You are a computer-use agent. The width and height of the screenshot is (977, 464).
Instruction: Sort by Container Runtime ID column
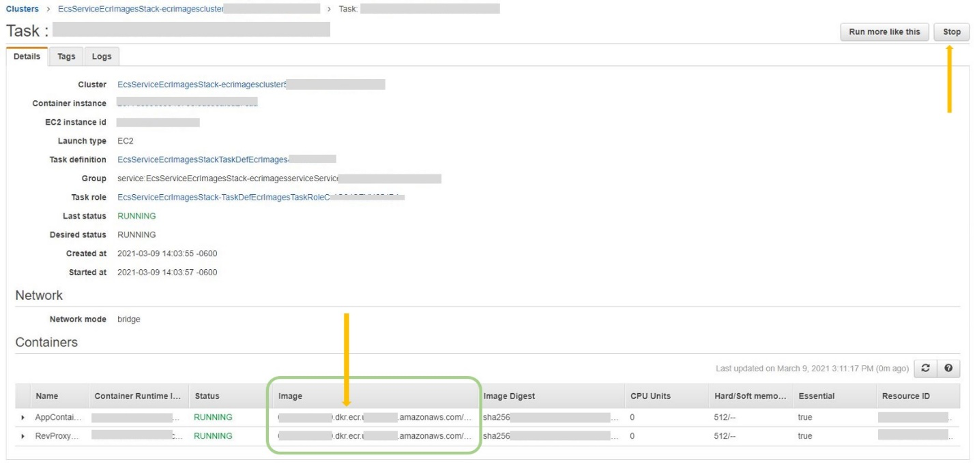click(138, 396)
